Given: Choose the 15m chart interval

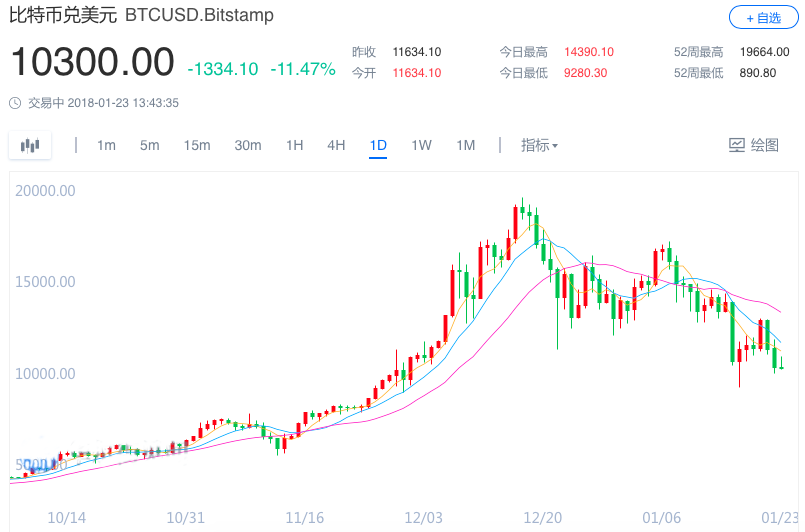Looking at the screenshot, I should 197,145.
